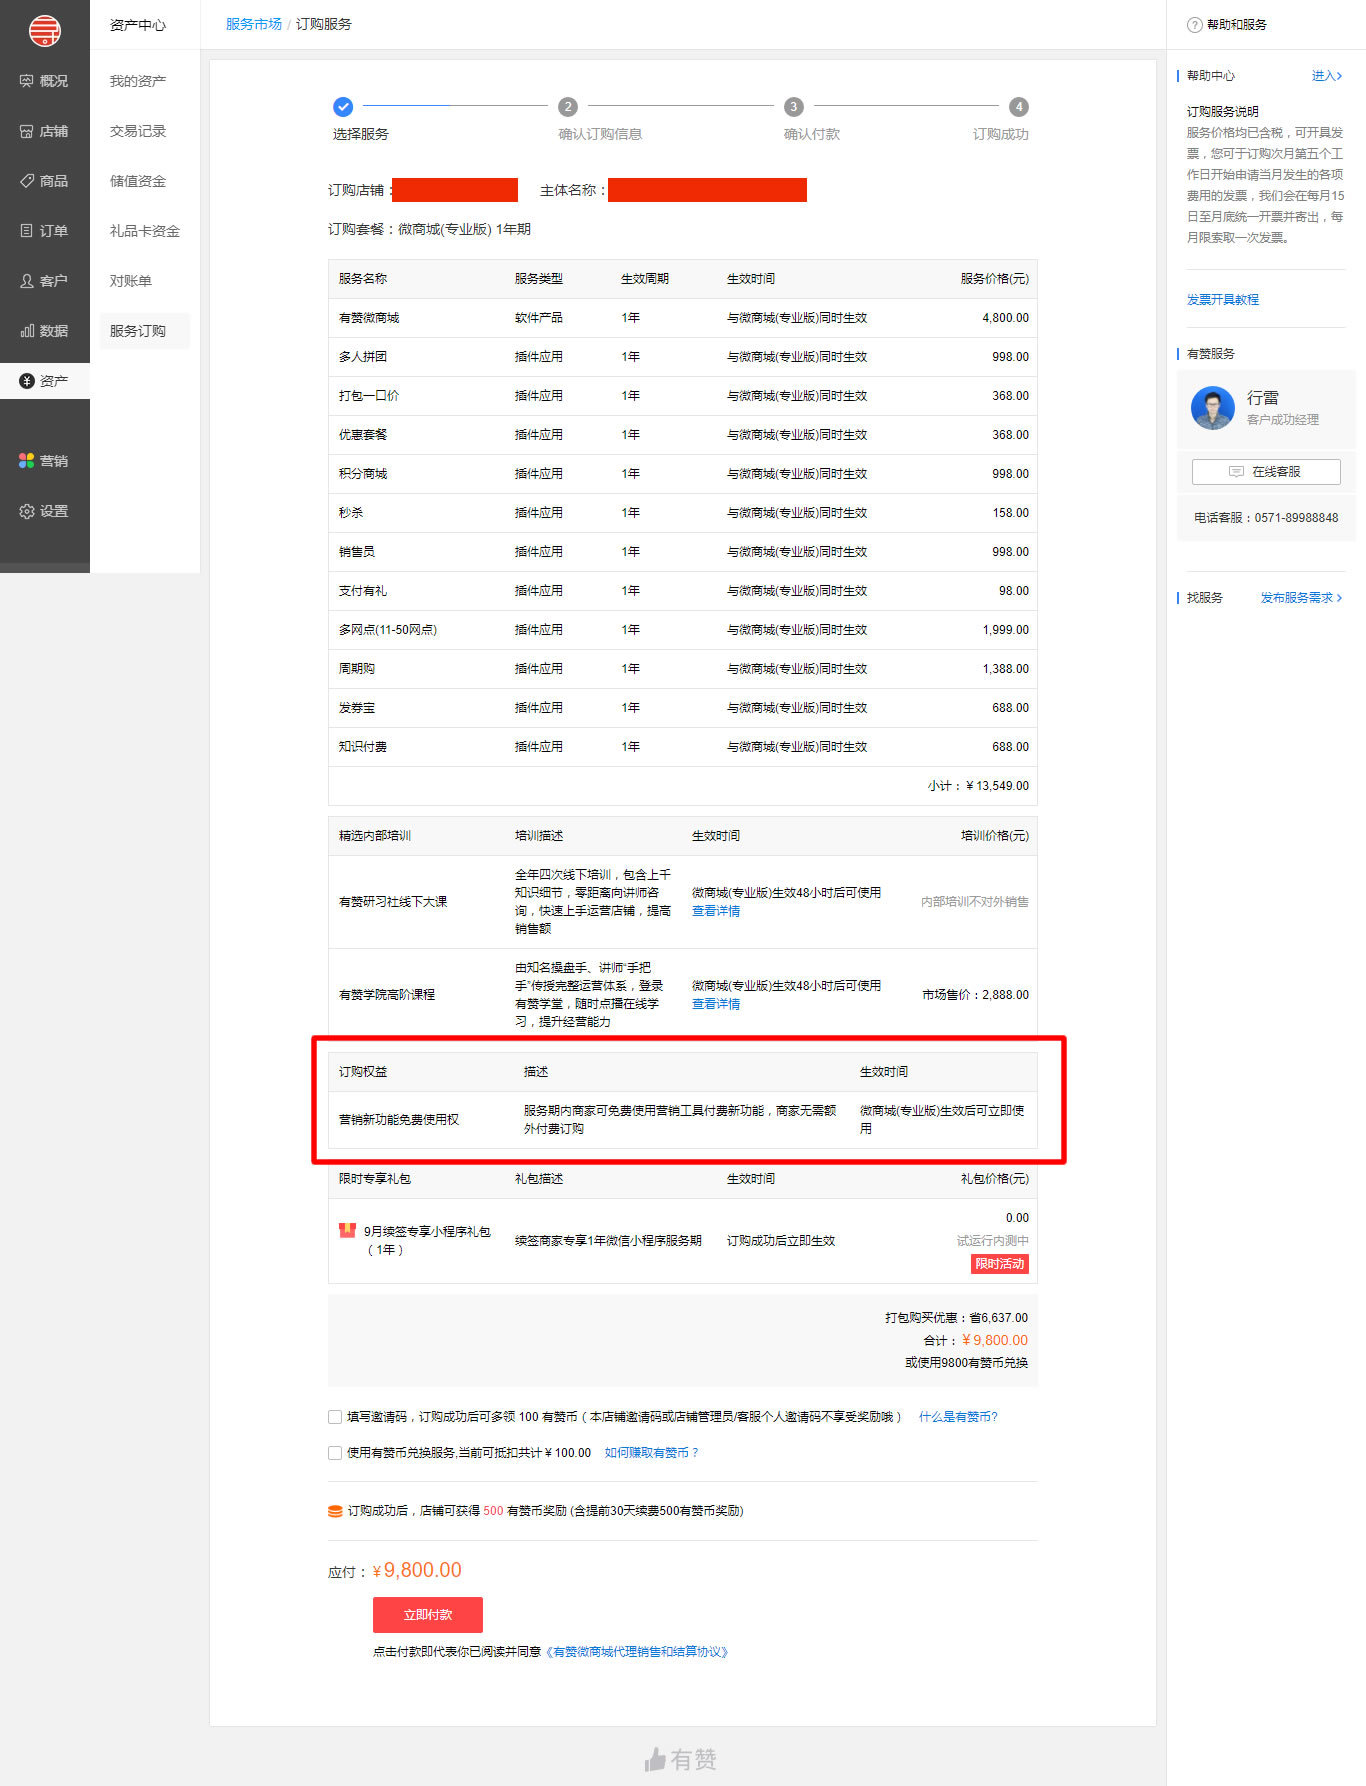Click the 帮助和服务 question icon
This screenshot has width=1366, height=1786.
coord(1194,25)
